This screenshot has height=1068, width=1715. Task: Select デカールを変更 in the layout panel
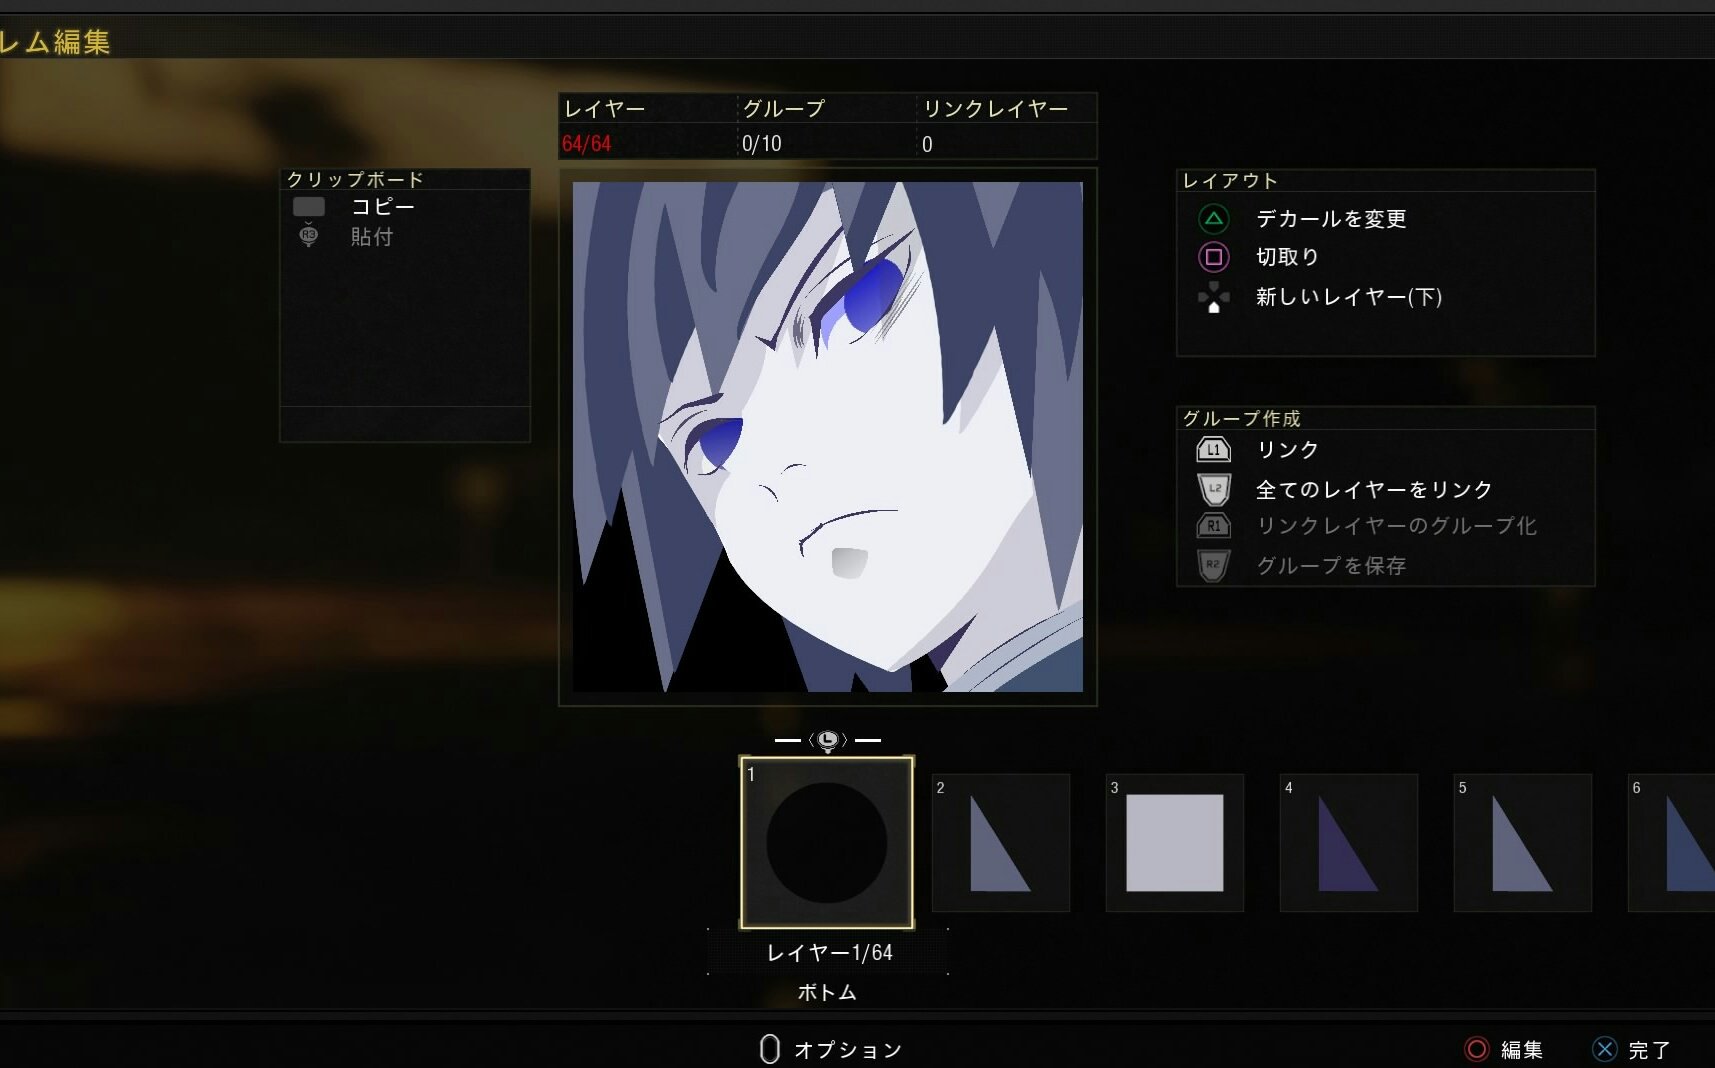click(1331, 218)
